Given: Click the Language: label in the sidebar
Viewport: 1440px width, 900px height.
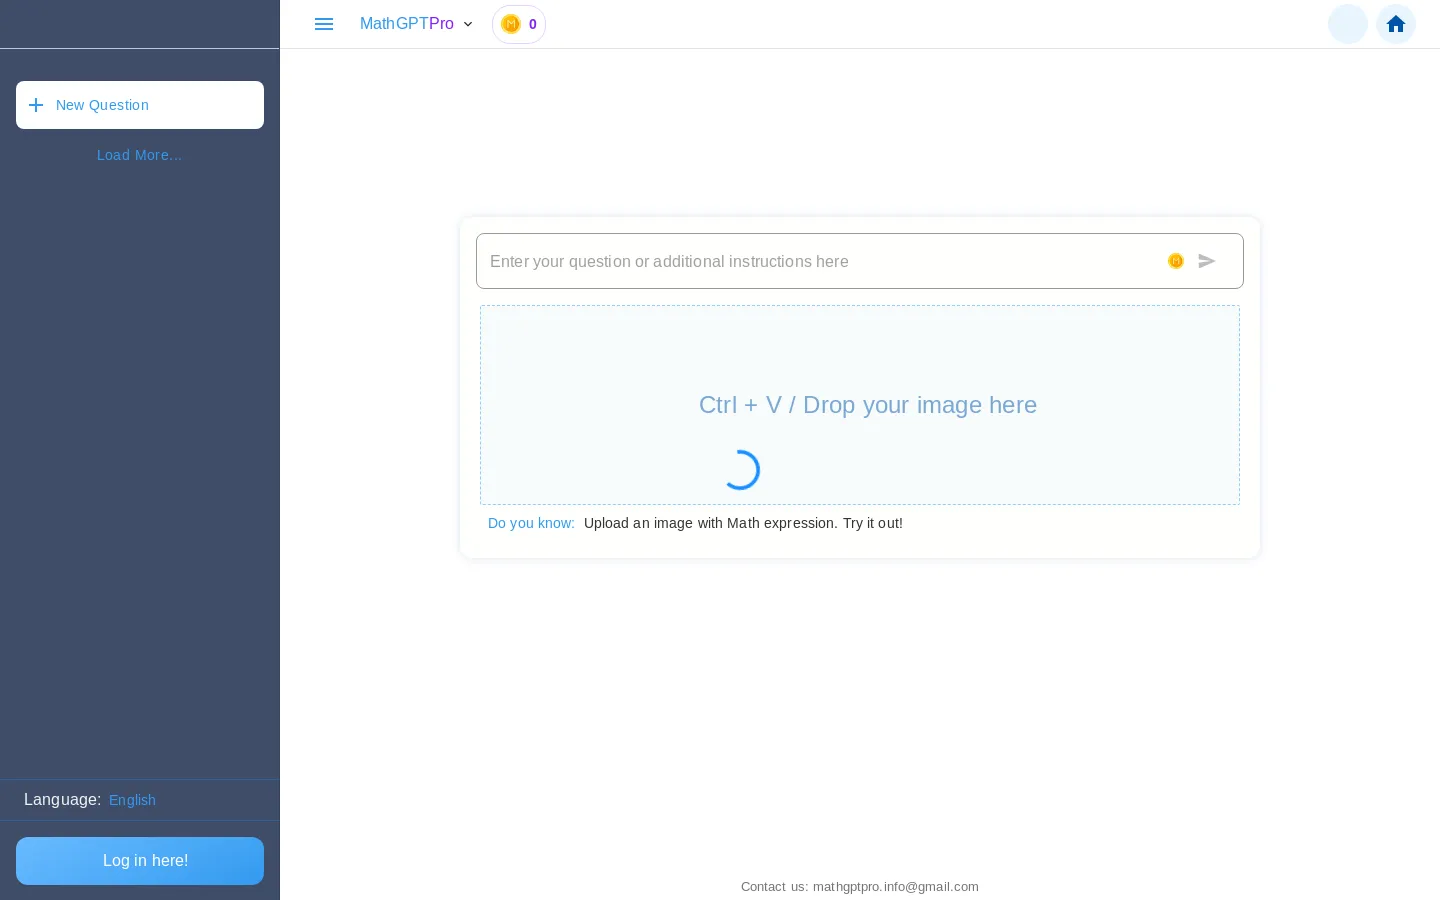Looking at the screenshot, I should click(x=63, y=800).
